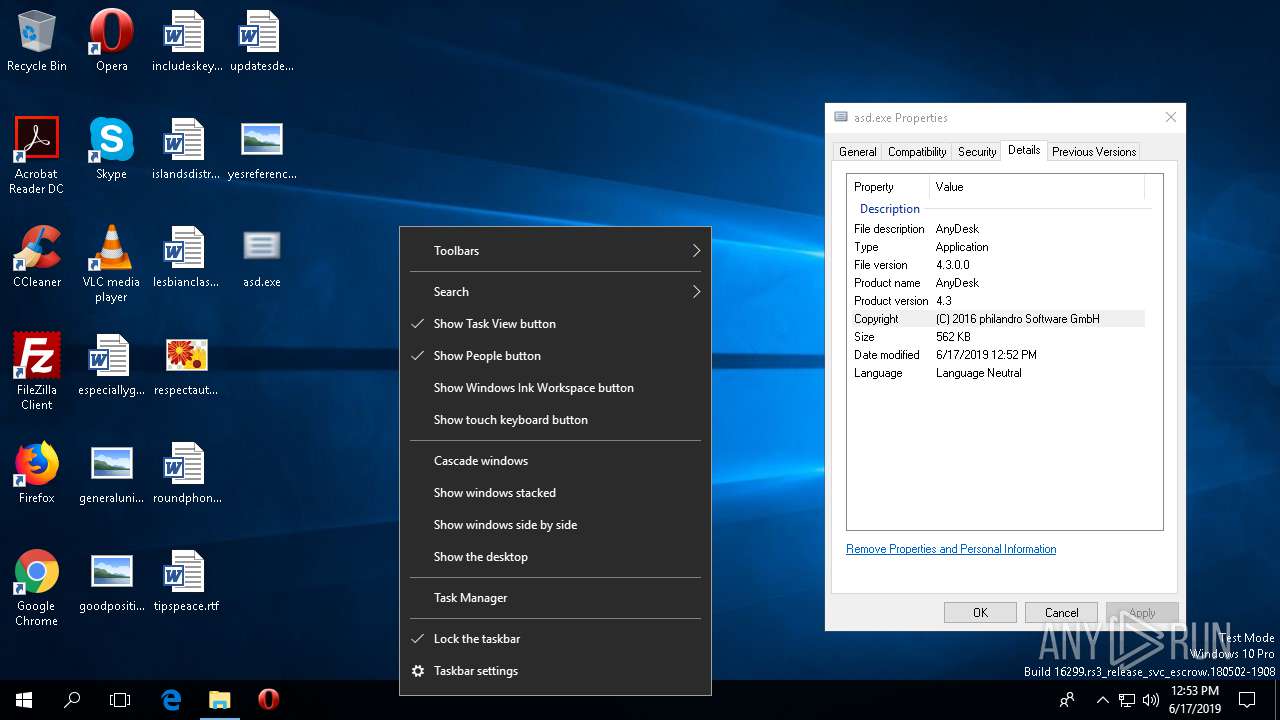Select the roundphon document icon
This screenshot has width=1280, height=720.
186,472
